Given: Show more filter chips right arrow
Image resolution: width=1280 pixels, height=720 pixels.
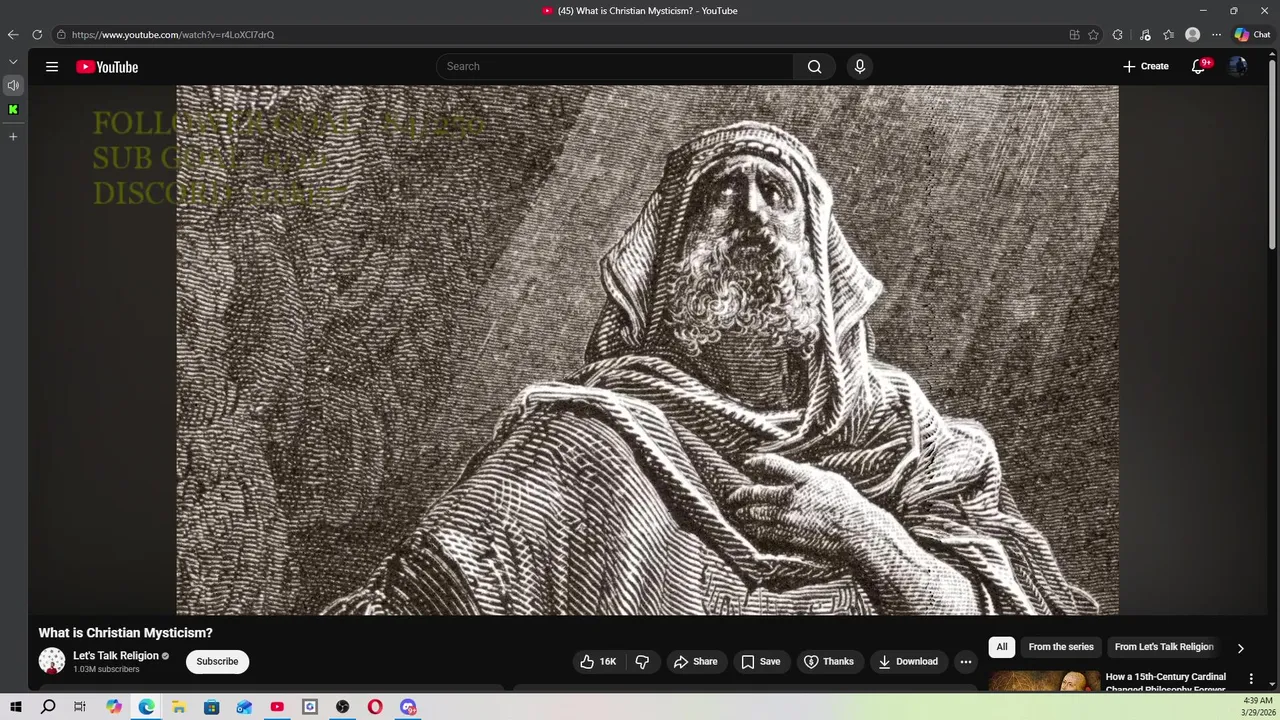Looking at the screenshot, I should 1240,648.
